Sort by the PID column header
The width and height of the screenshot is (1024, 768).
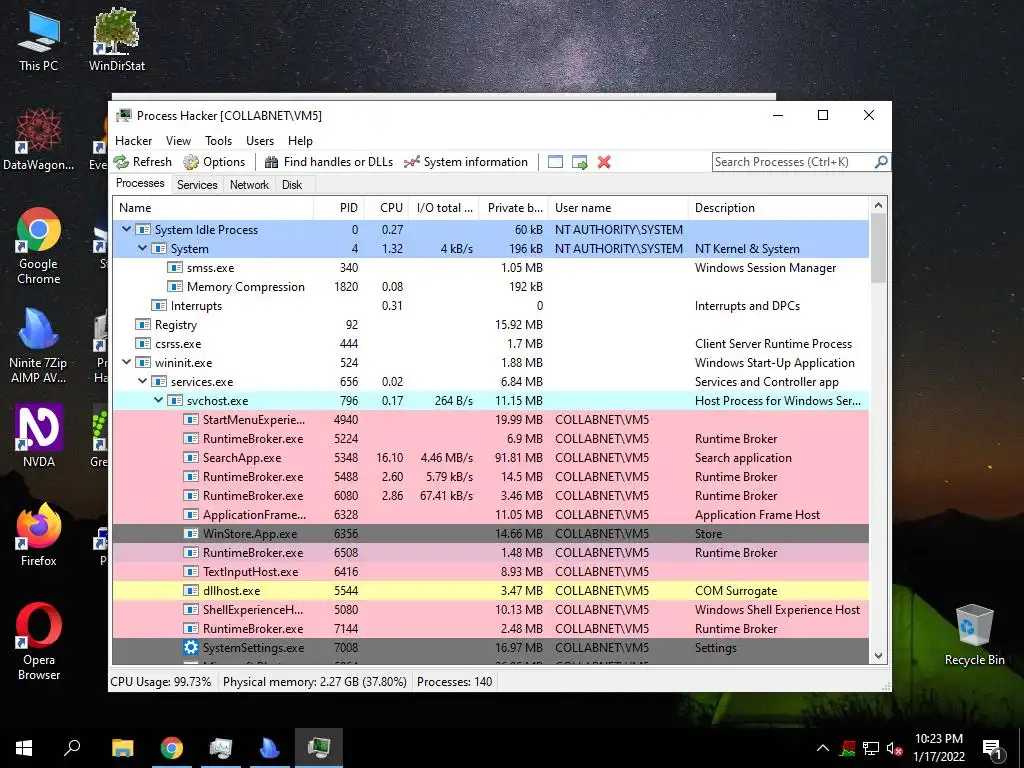(x=338, y=208)
